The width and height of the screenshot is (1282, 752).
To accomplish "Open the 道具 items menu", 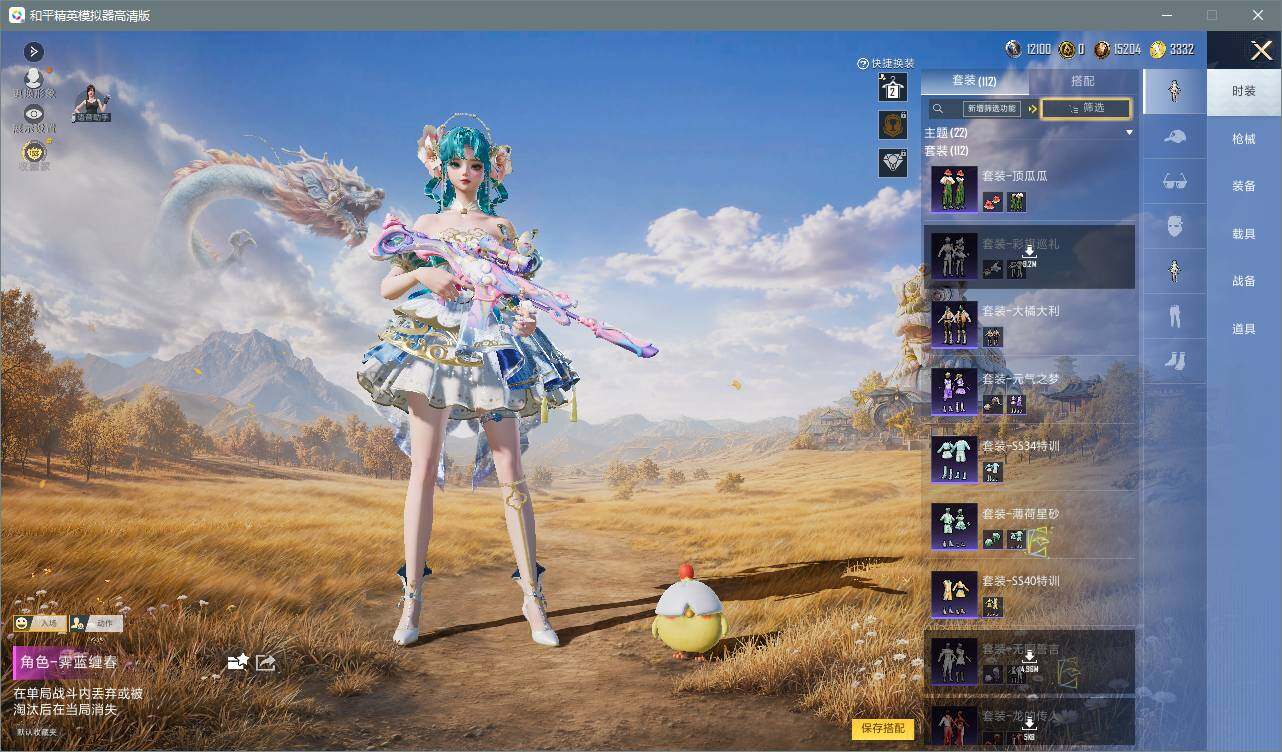I will [1244, 329].
